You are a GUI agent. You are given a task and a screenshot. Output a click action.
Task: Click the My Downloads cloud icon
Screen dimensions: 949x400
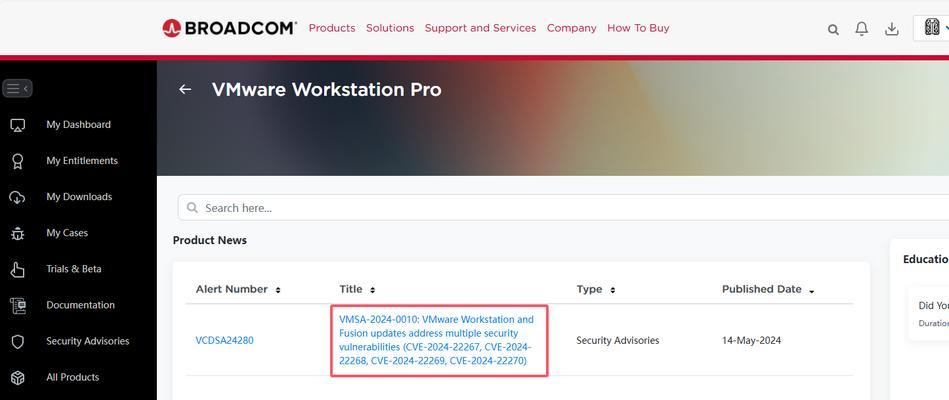18,197
